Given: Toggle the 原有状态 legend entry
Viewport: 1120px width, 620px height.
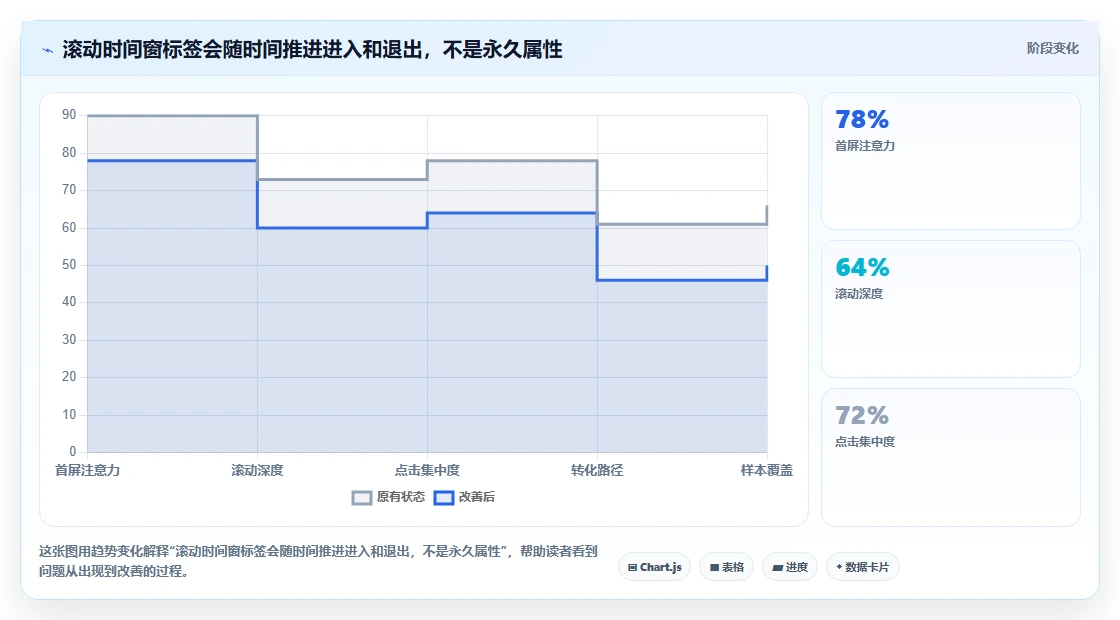Looking at the screenshot, I should (x=388, y=497).
